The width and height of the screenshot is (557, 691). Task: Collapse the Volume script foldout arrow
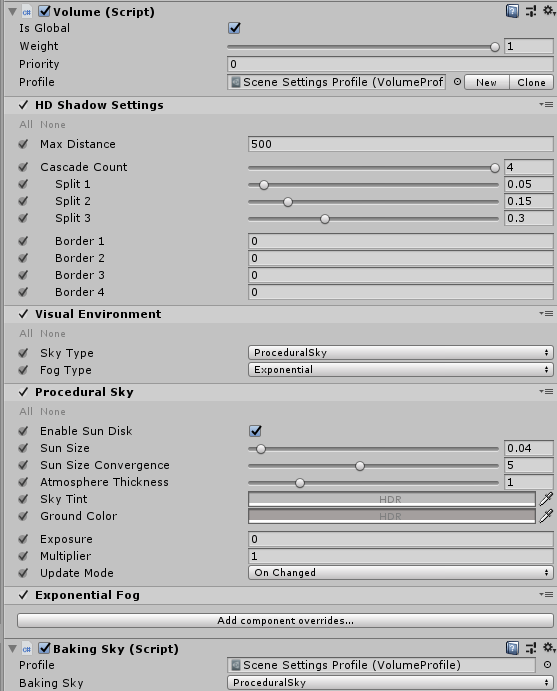pyautogui.click(x=12, y=11)
